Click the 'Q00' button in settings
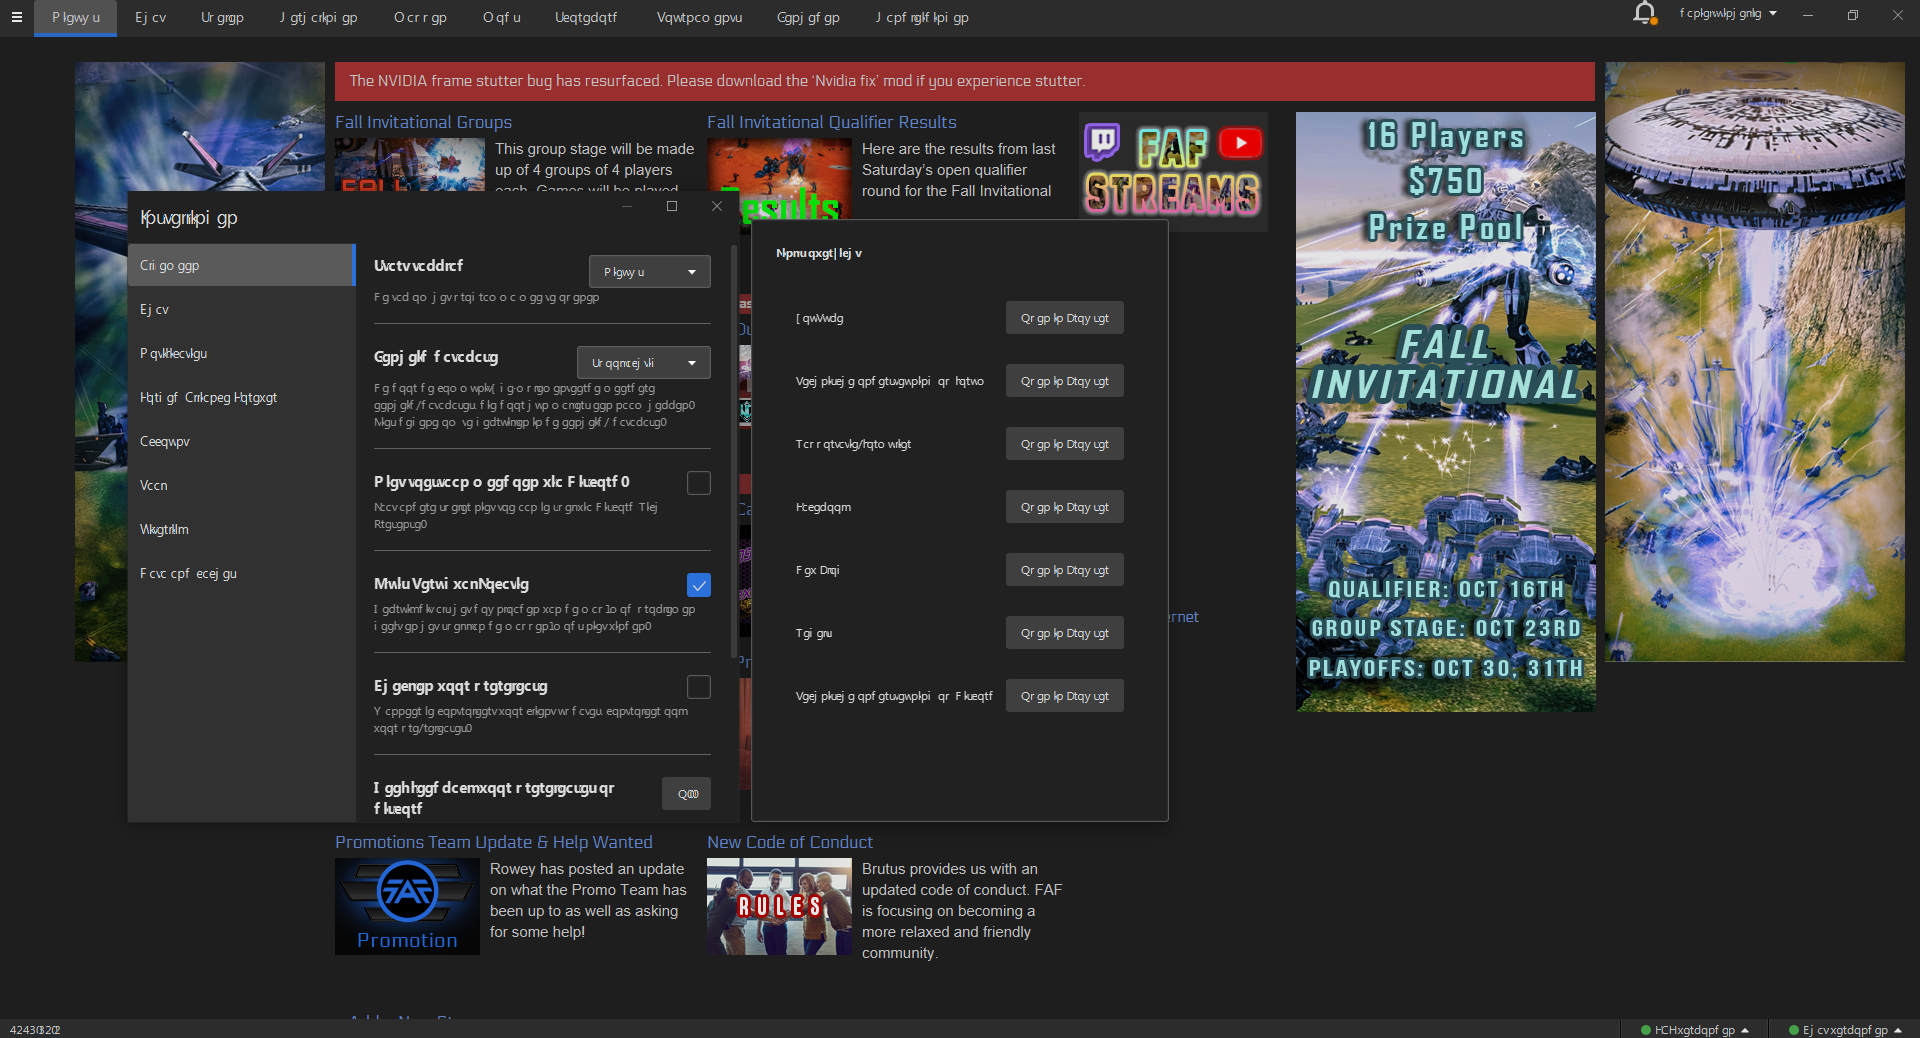 [687, 794]
